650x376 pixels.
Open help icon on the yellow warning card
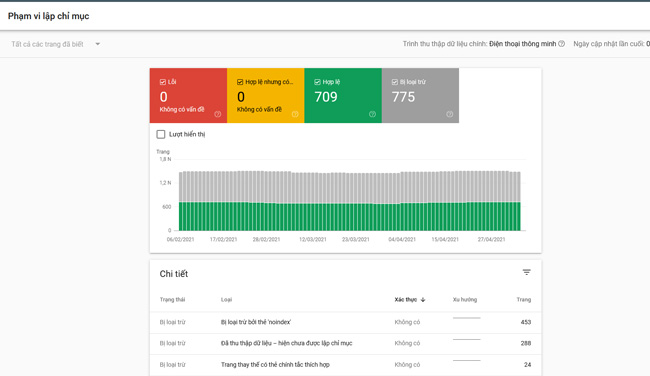[295, 114]
